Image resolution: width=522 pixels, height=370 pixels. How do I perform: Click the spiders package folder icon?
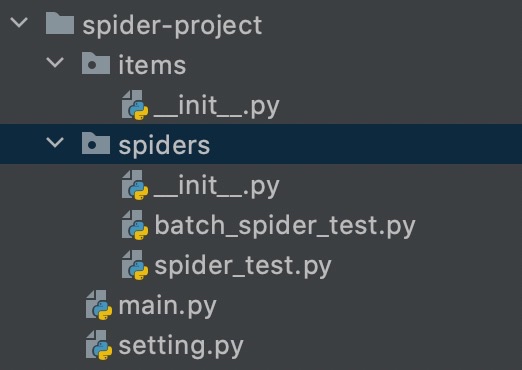[x=96, y=143]
